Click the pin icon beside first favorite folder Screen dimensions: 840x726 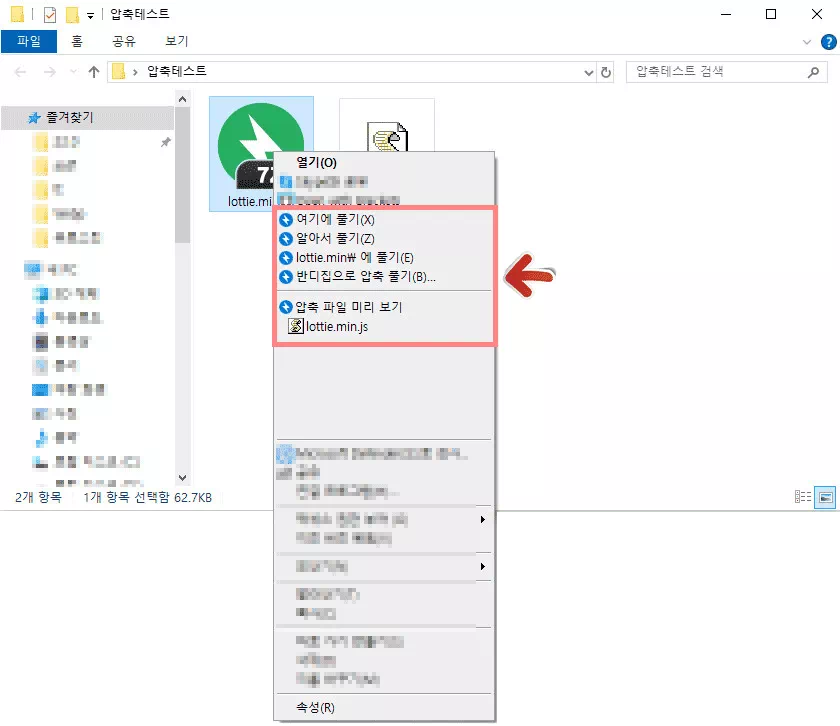pos(166,142)
